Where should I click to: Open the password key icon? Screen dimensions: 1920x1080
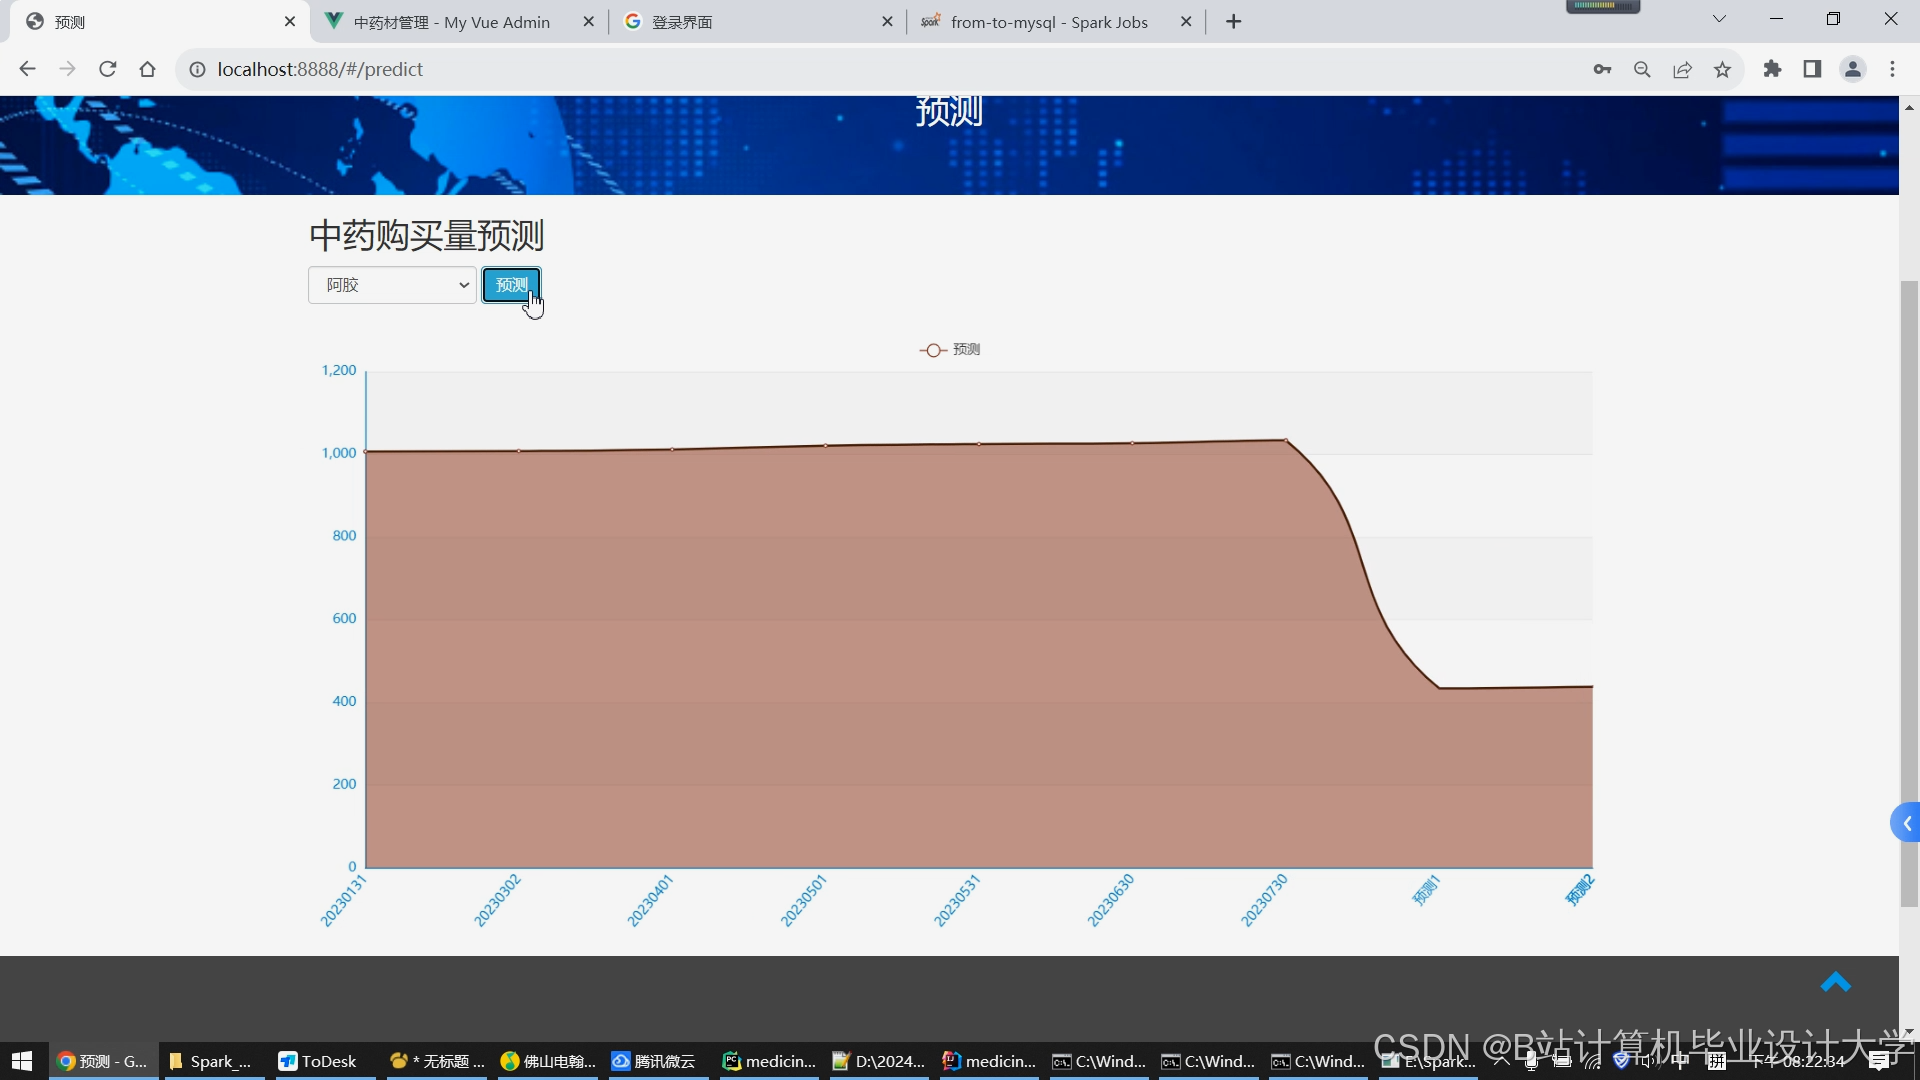click(1602, 69)
